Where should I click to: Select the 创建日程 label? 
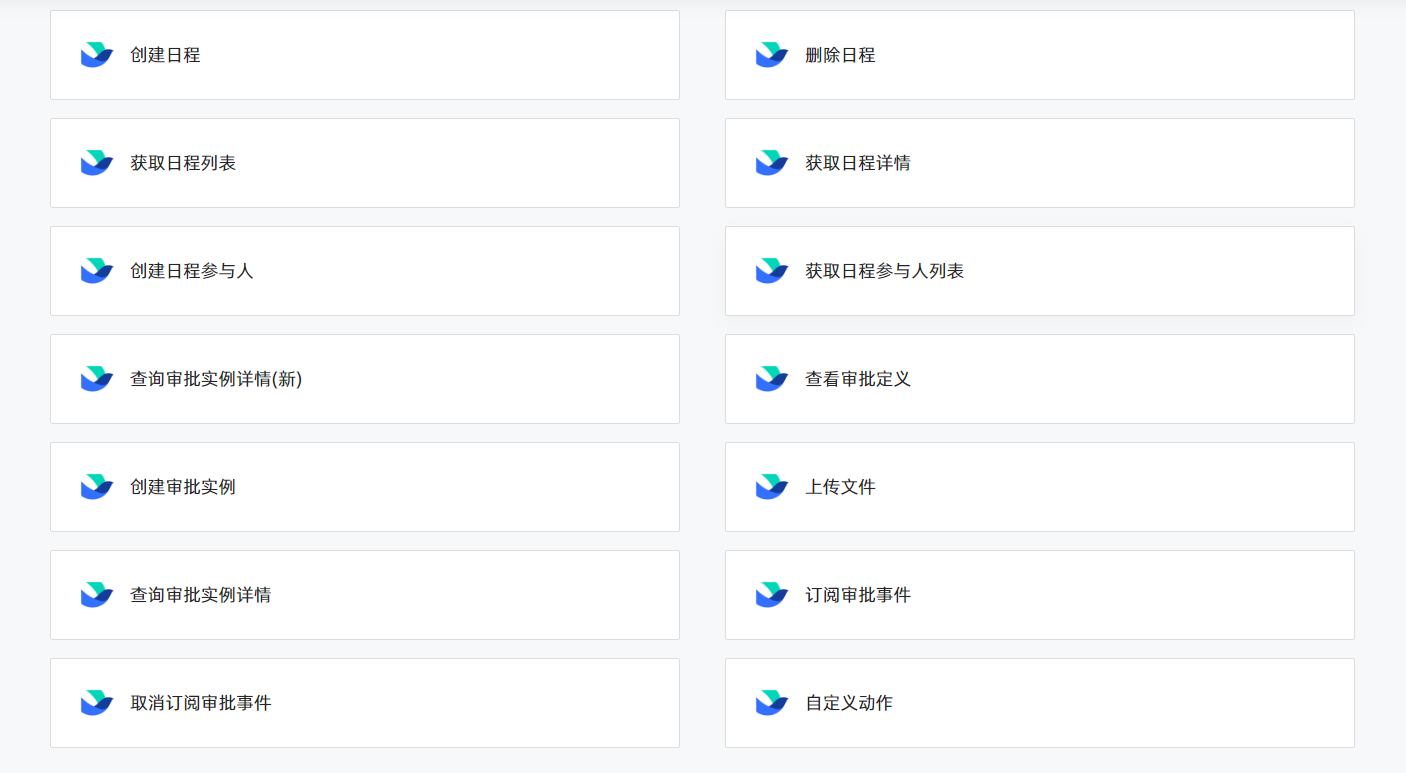click(x=165, y=55)
